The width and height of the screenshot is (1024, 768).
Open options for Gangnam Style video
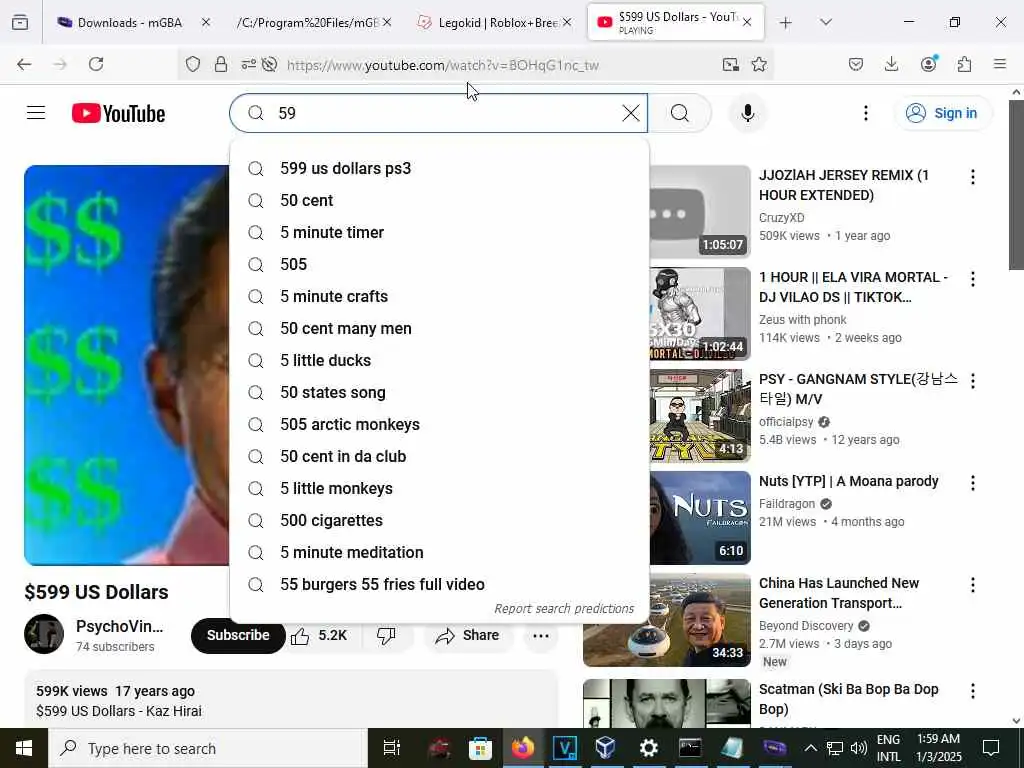(972, 381)
